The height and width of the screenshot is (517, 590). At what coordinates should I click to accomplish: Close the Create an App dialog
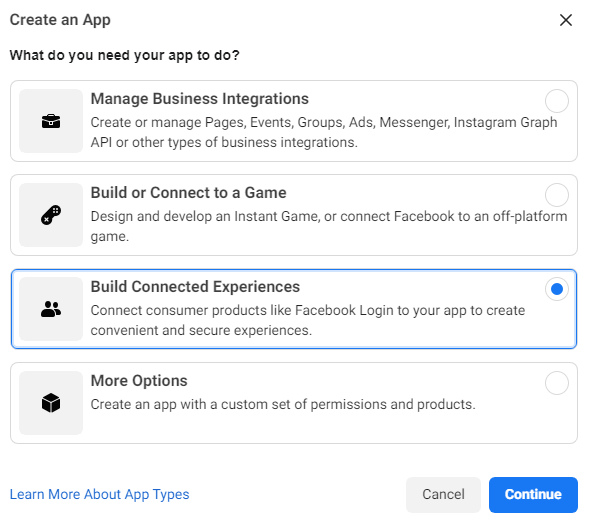click(x=566, y=20)
